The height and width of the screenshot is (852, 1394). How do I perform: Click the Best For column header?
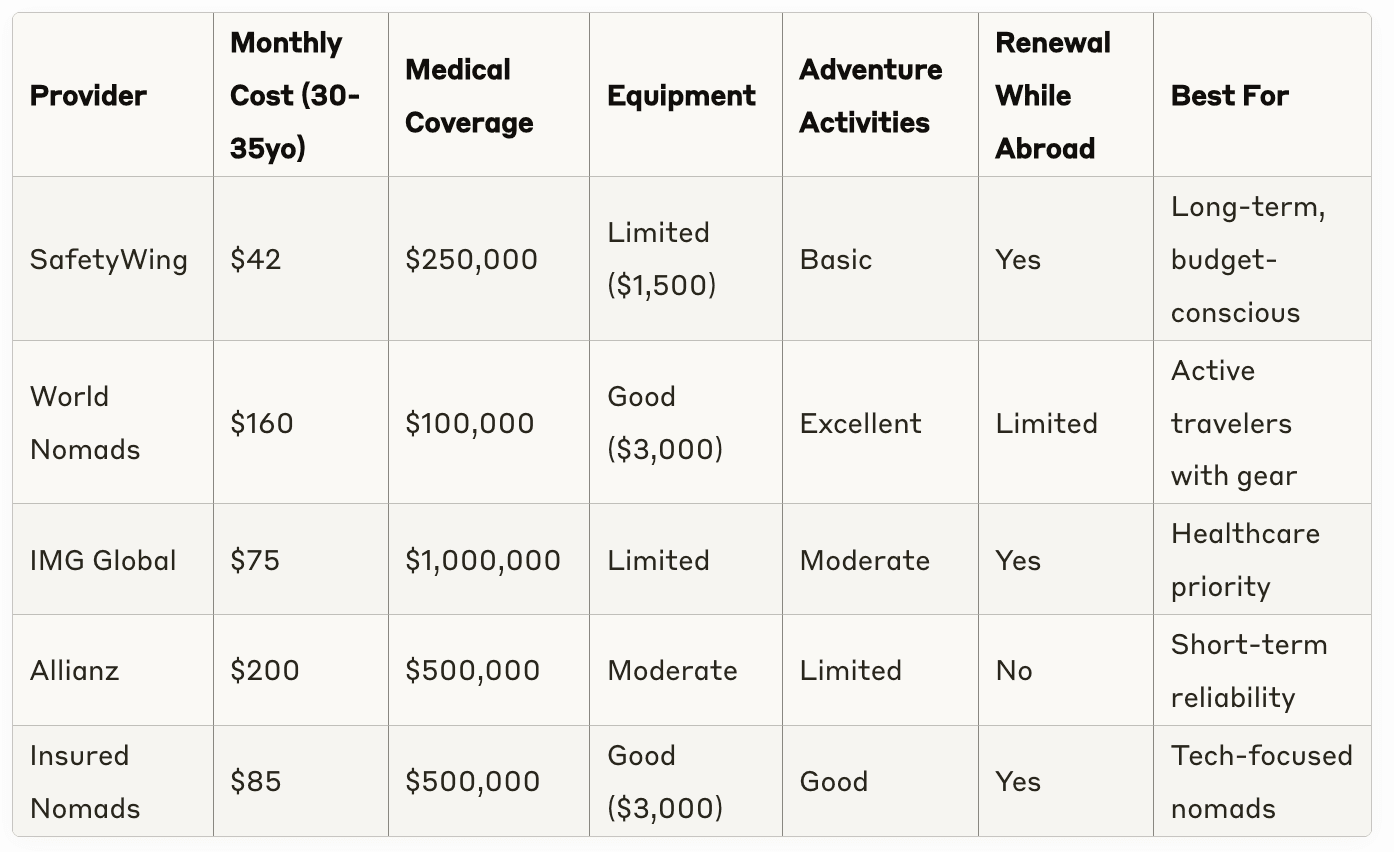[x=1229, y=96]
